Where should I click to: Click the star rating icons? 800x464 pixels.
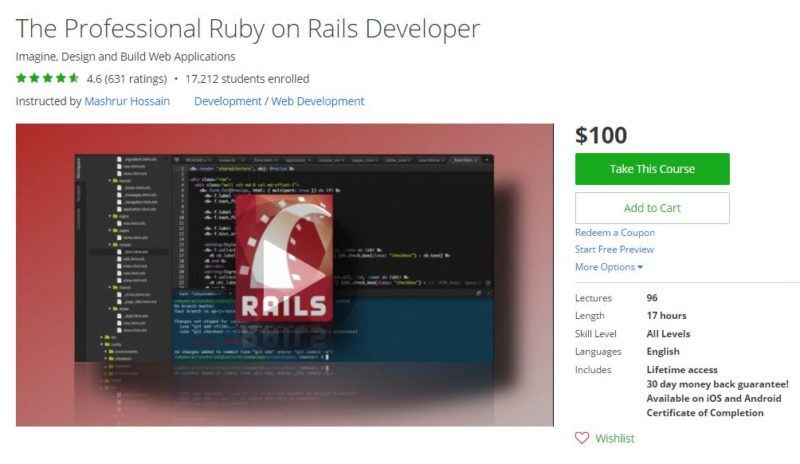pos(47,78)
